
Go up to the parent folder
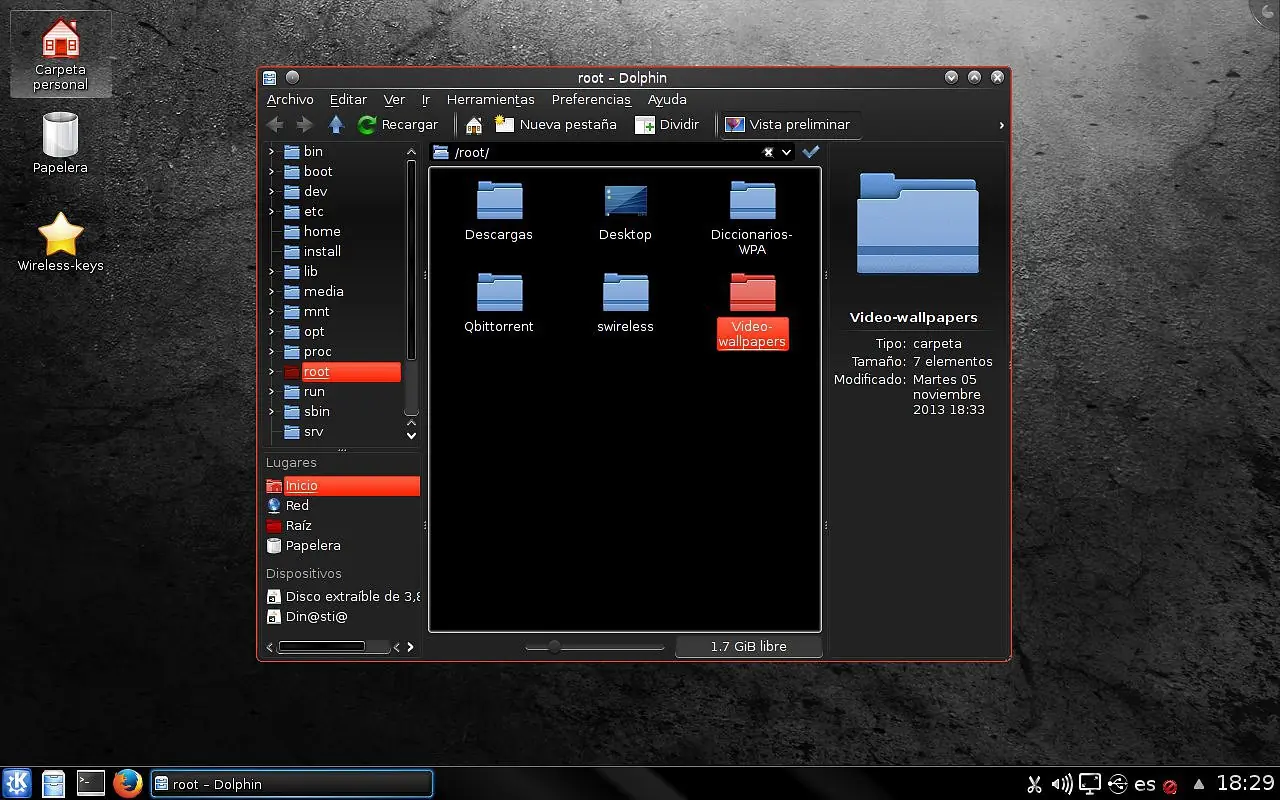[336, 125]
